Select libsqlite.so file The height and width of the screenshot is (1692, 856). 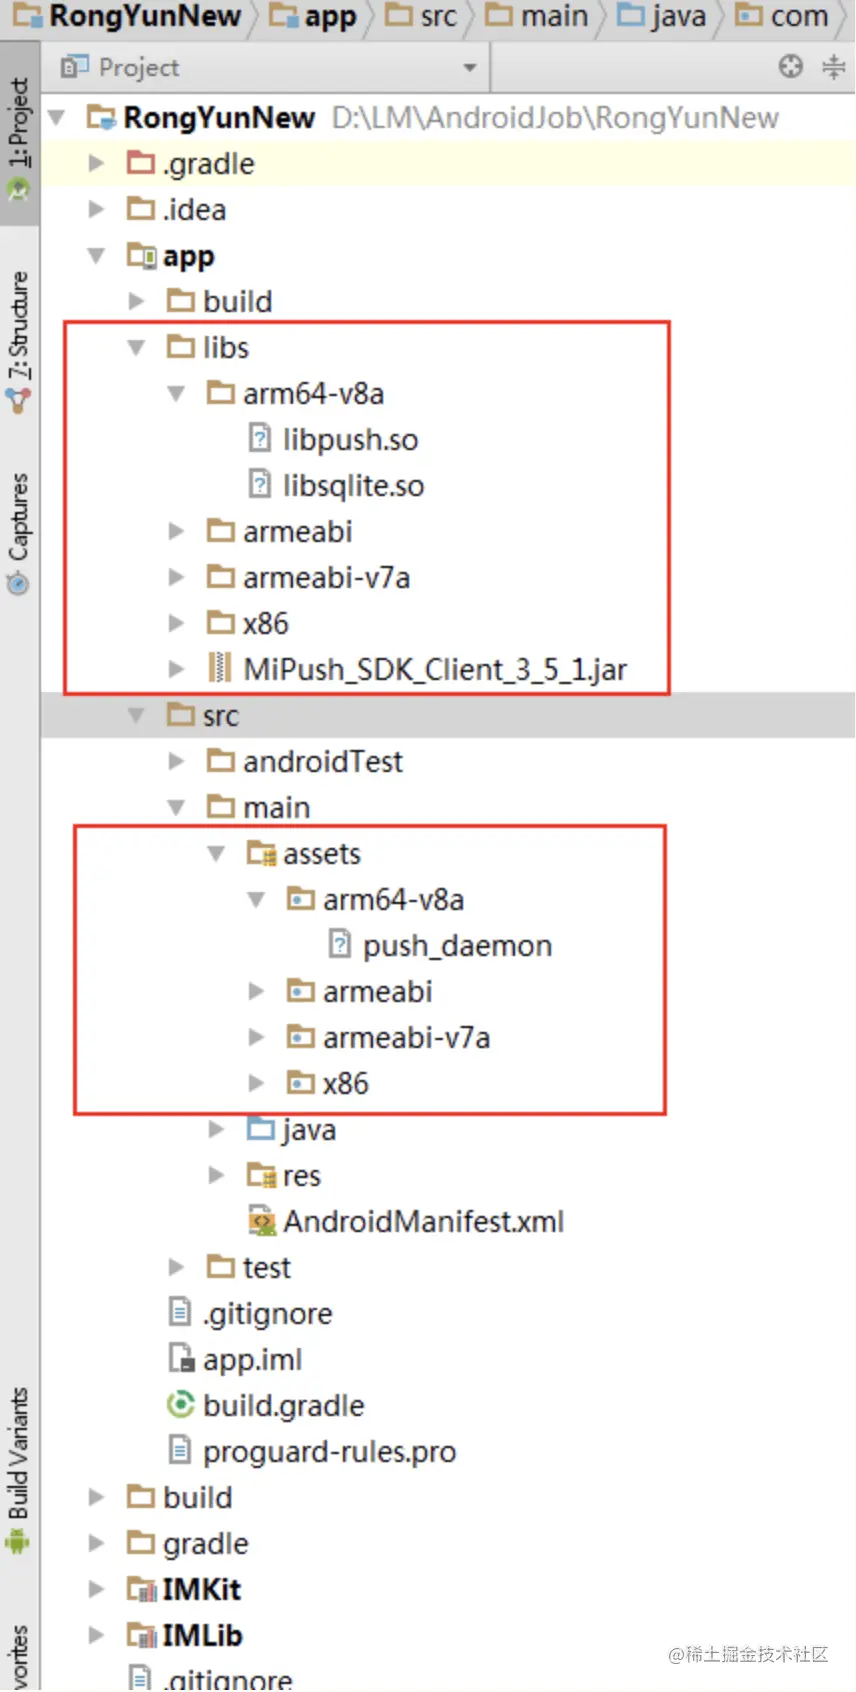[x=353, y=486]
